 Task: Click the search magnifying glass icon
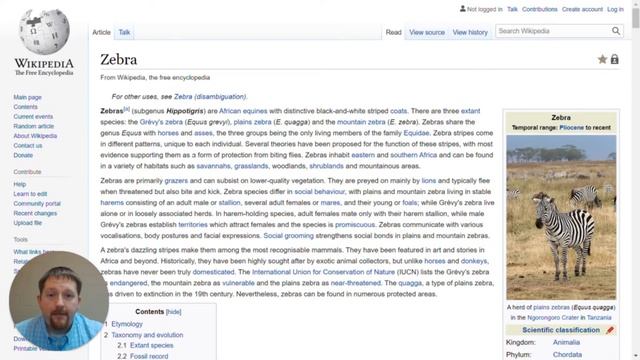[x=616, y=31]
